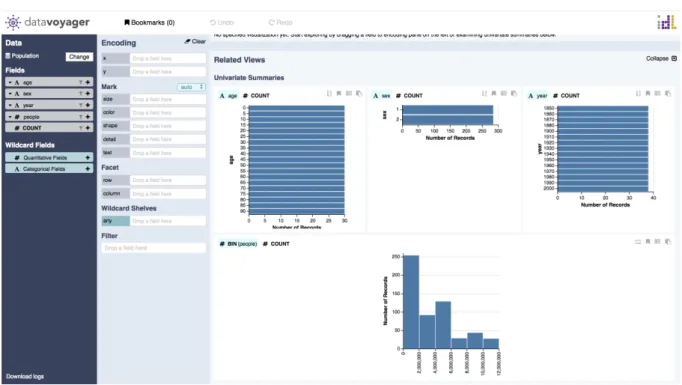This screenshot has height=385, width=682.
Task: Click the Undo button
Action: [222, 22]
